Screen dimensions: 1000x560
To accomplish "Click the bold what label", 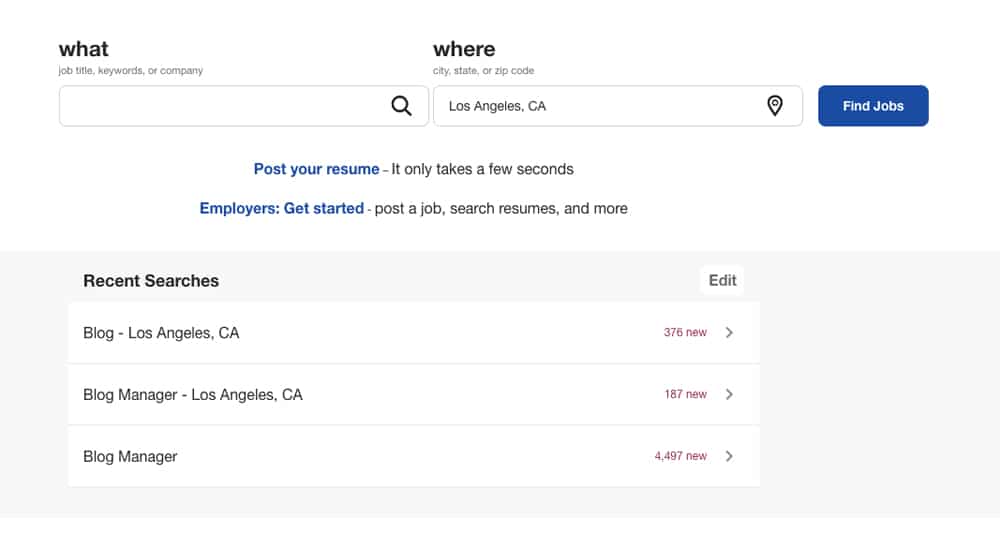I will [84, 49].
